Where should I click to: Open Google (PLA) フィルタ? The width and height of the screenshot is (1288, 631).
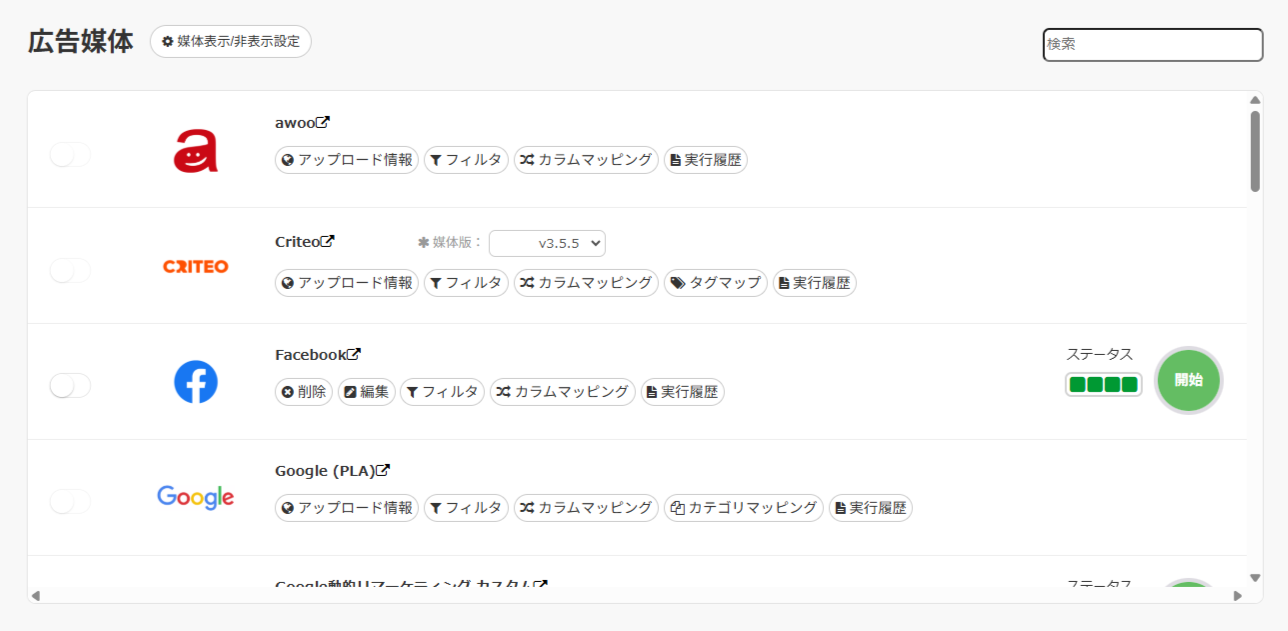(x=466, y=508)
